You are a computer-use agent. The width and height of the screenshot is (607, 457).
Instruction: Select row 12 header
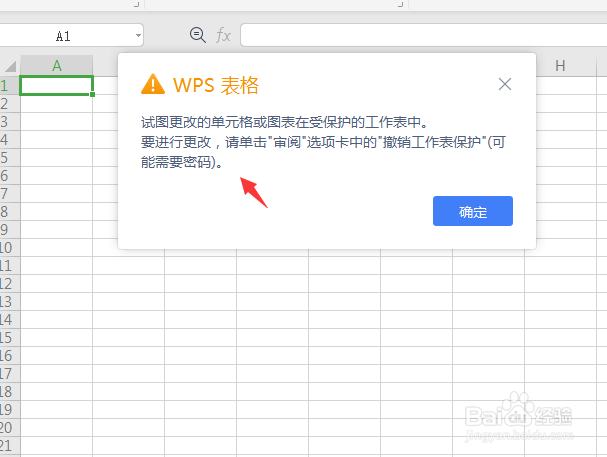10,284
